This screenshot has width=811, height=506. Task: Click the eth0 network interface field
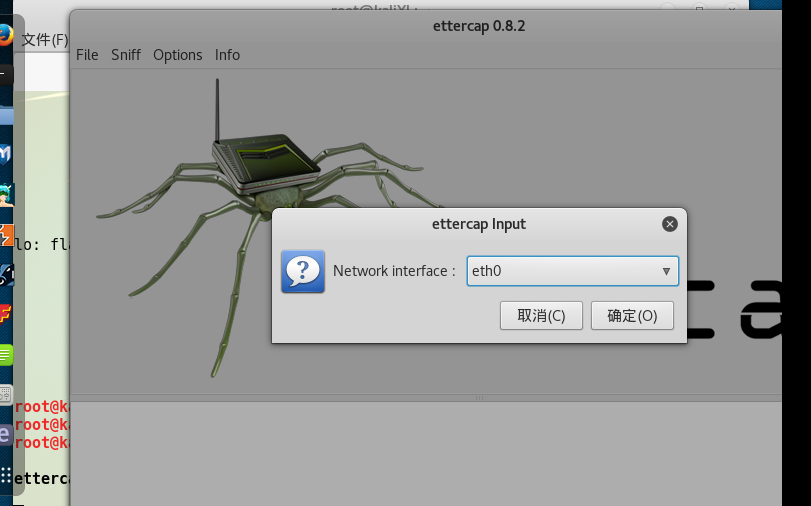573,271
